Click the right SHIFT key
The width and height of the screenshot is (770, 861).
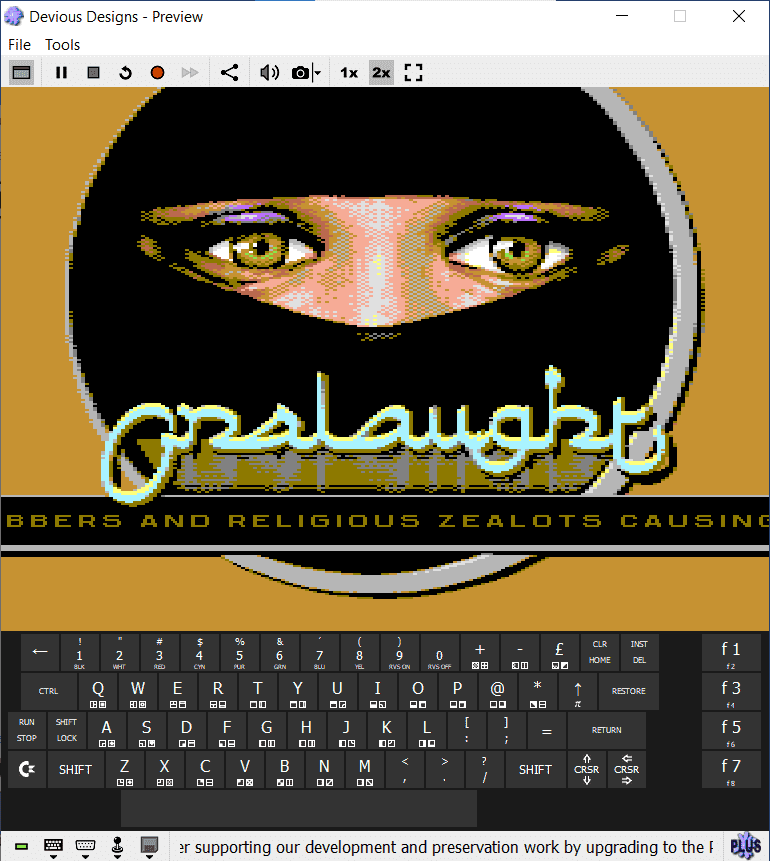(535, 769)
